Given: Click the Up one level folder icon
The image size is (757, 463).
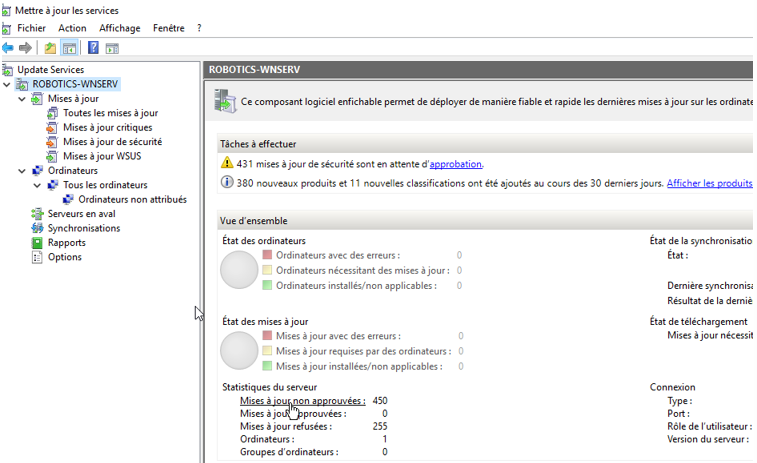Looking at the screenshot, I should pos(50,48).
